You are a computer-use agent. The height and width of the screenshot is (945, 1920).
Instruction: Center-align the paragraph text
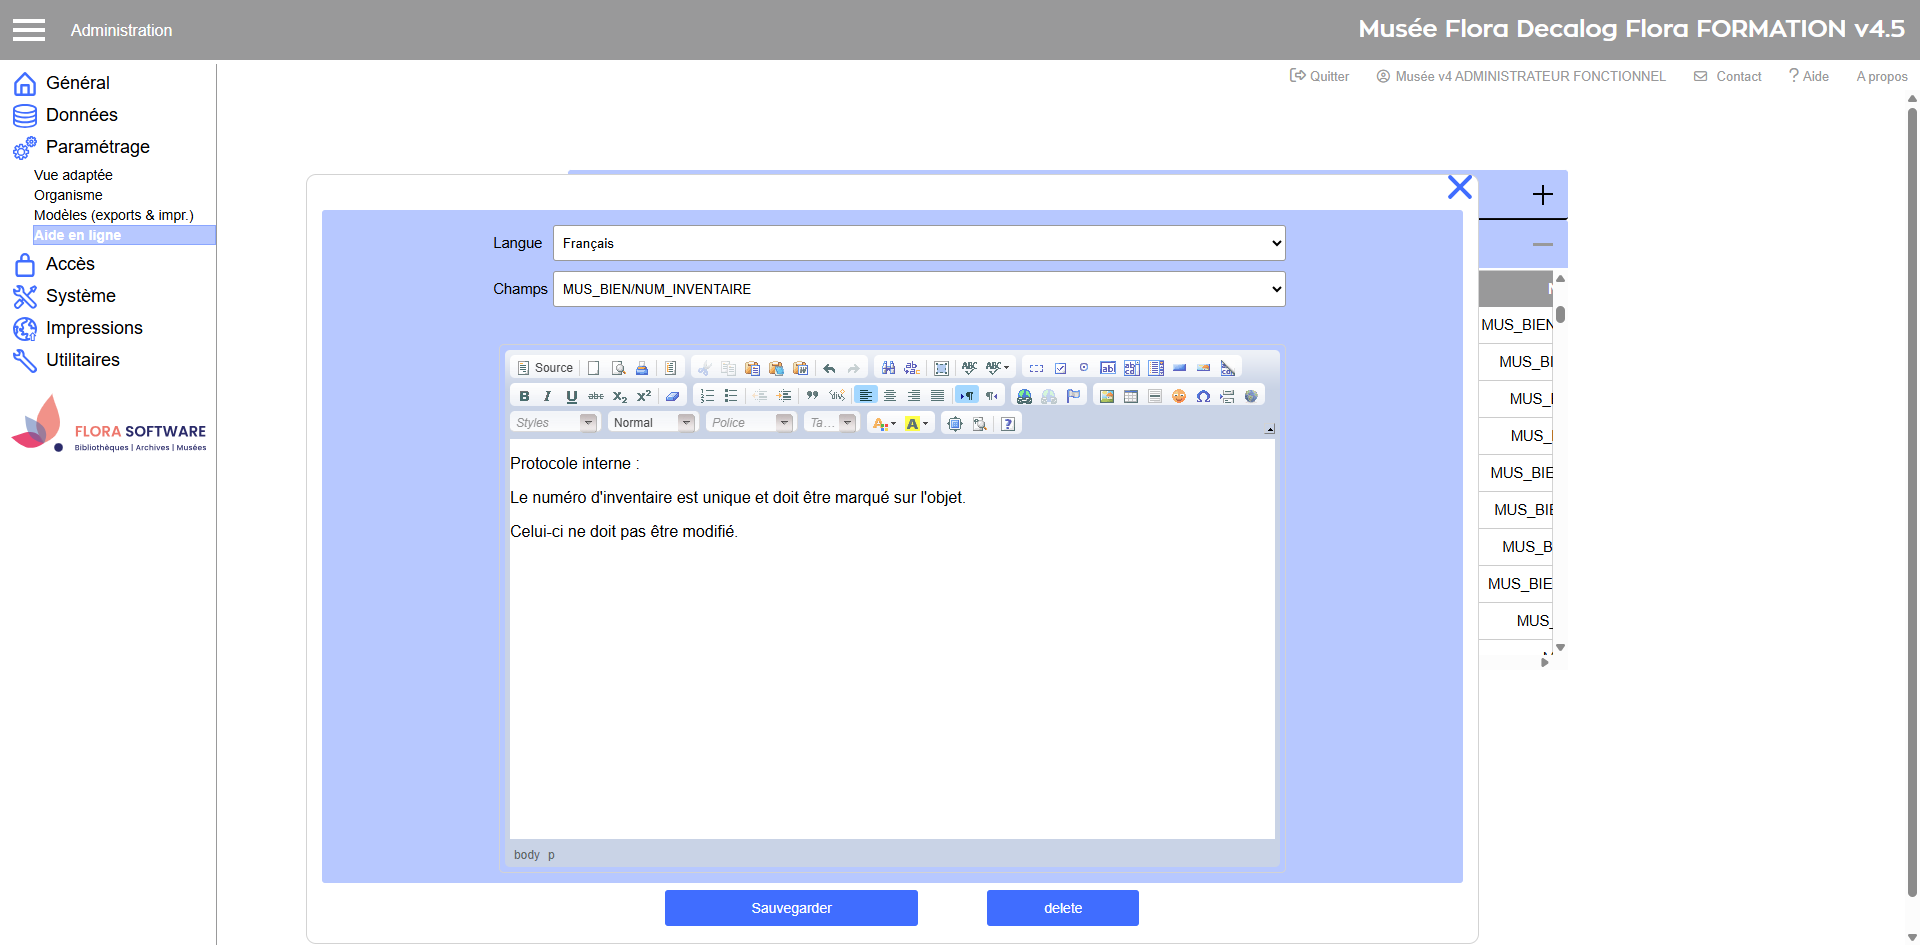pos(890,396)
